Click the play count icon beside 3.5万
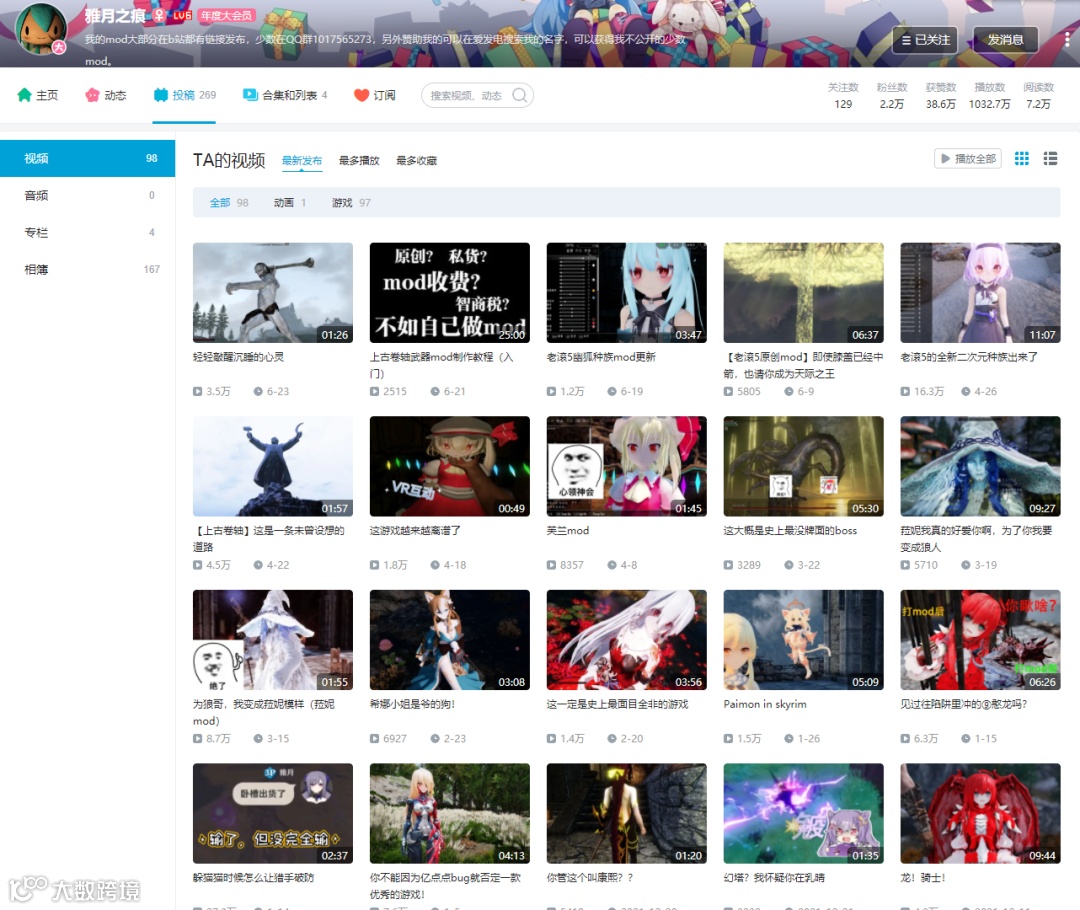This screenshot has height=910, width=1080. 198,391
